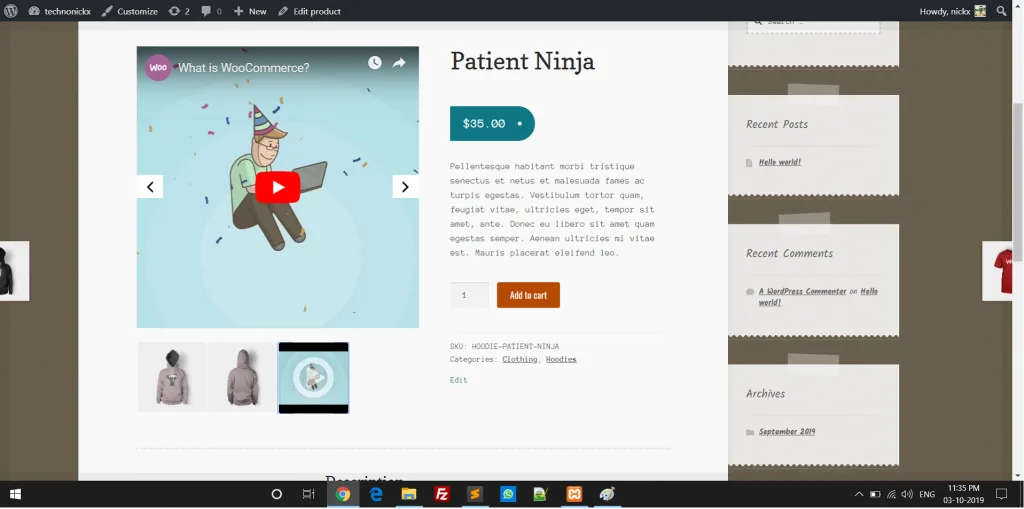1024x509 pixels.
Task: Open the volume control in tray
Action: (907, 495)
